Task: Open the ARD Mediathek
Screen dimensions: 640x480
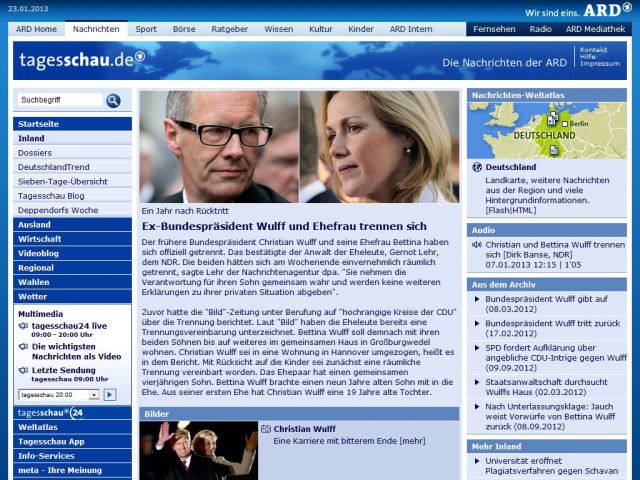Action: pyautogui.click(x=596, y=29)
